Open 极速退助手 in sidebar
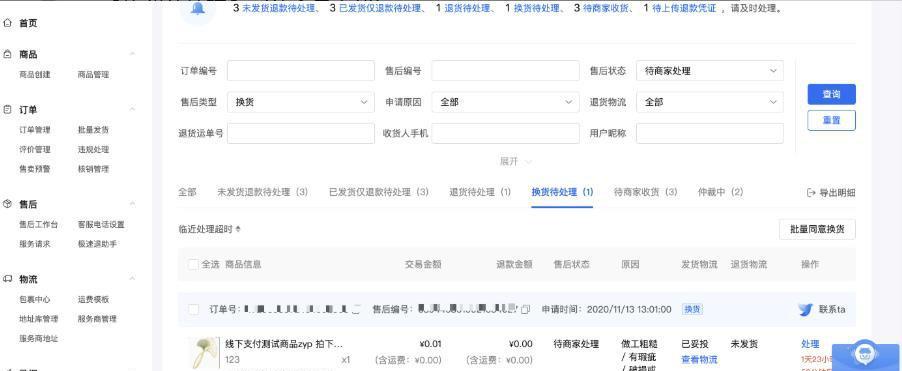This screenshot has width=902, height=371. (x=97, y=244)
